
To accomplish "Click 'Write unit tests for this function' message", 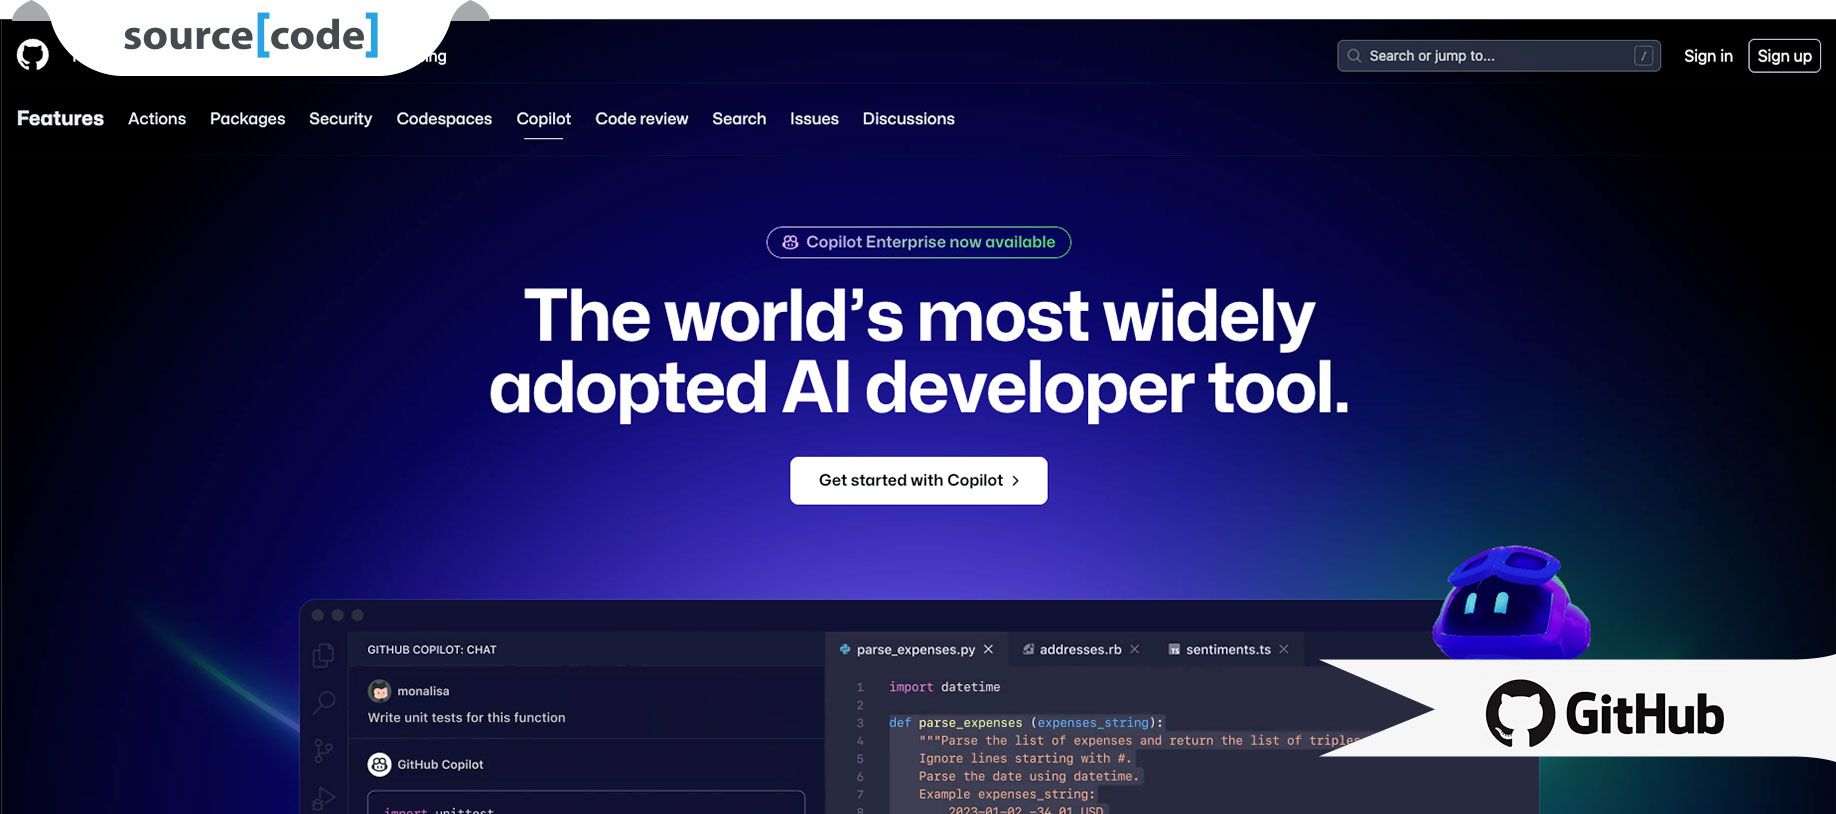I will click(466, 717).
